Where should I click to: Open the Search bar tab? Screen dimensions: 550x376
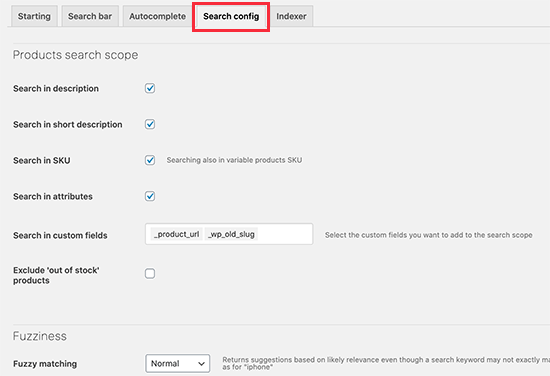tap(90, 16)
